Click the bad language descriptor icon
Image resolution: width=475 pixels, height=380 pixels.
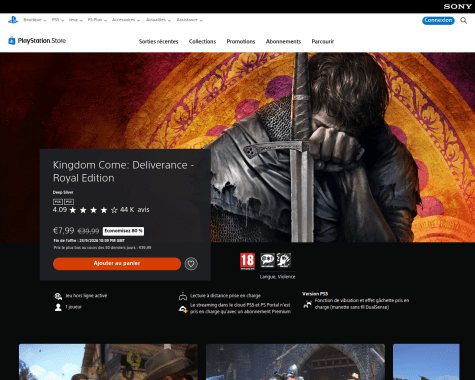pyautogui.click(x=267, y=260)
